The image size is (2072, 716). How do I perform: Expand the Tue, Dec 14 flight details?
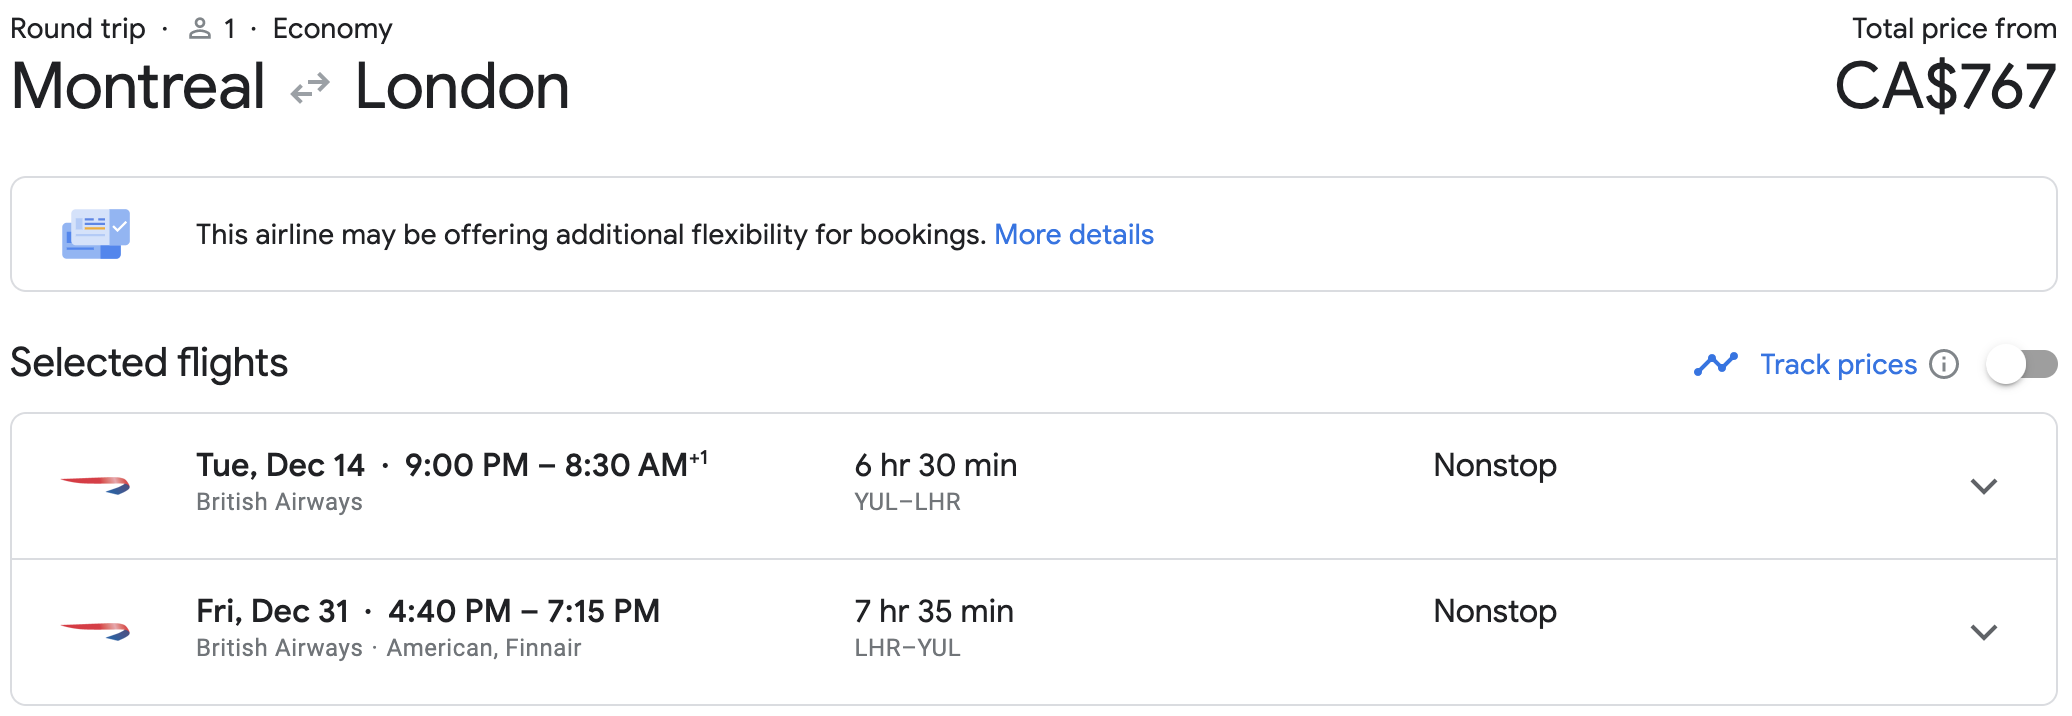tap(1983, 486)
